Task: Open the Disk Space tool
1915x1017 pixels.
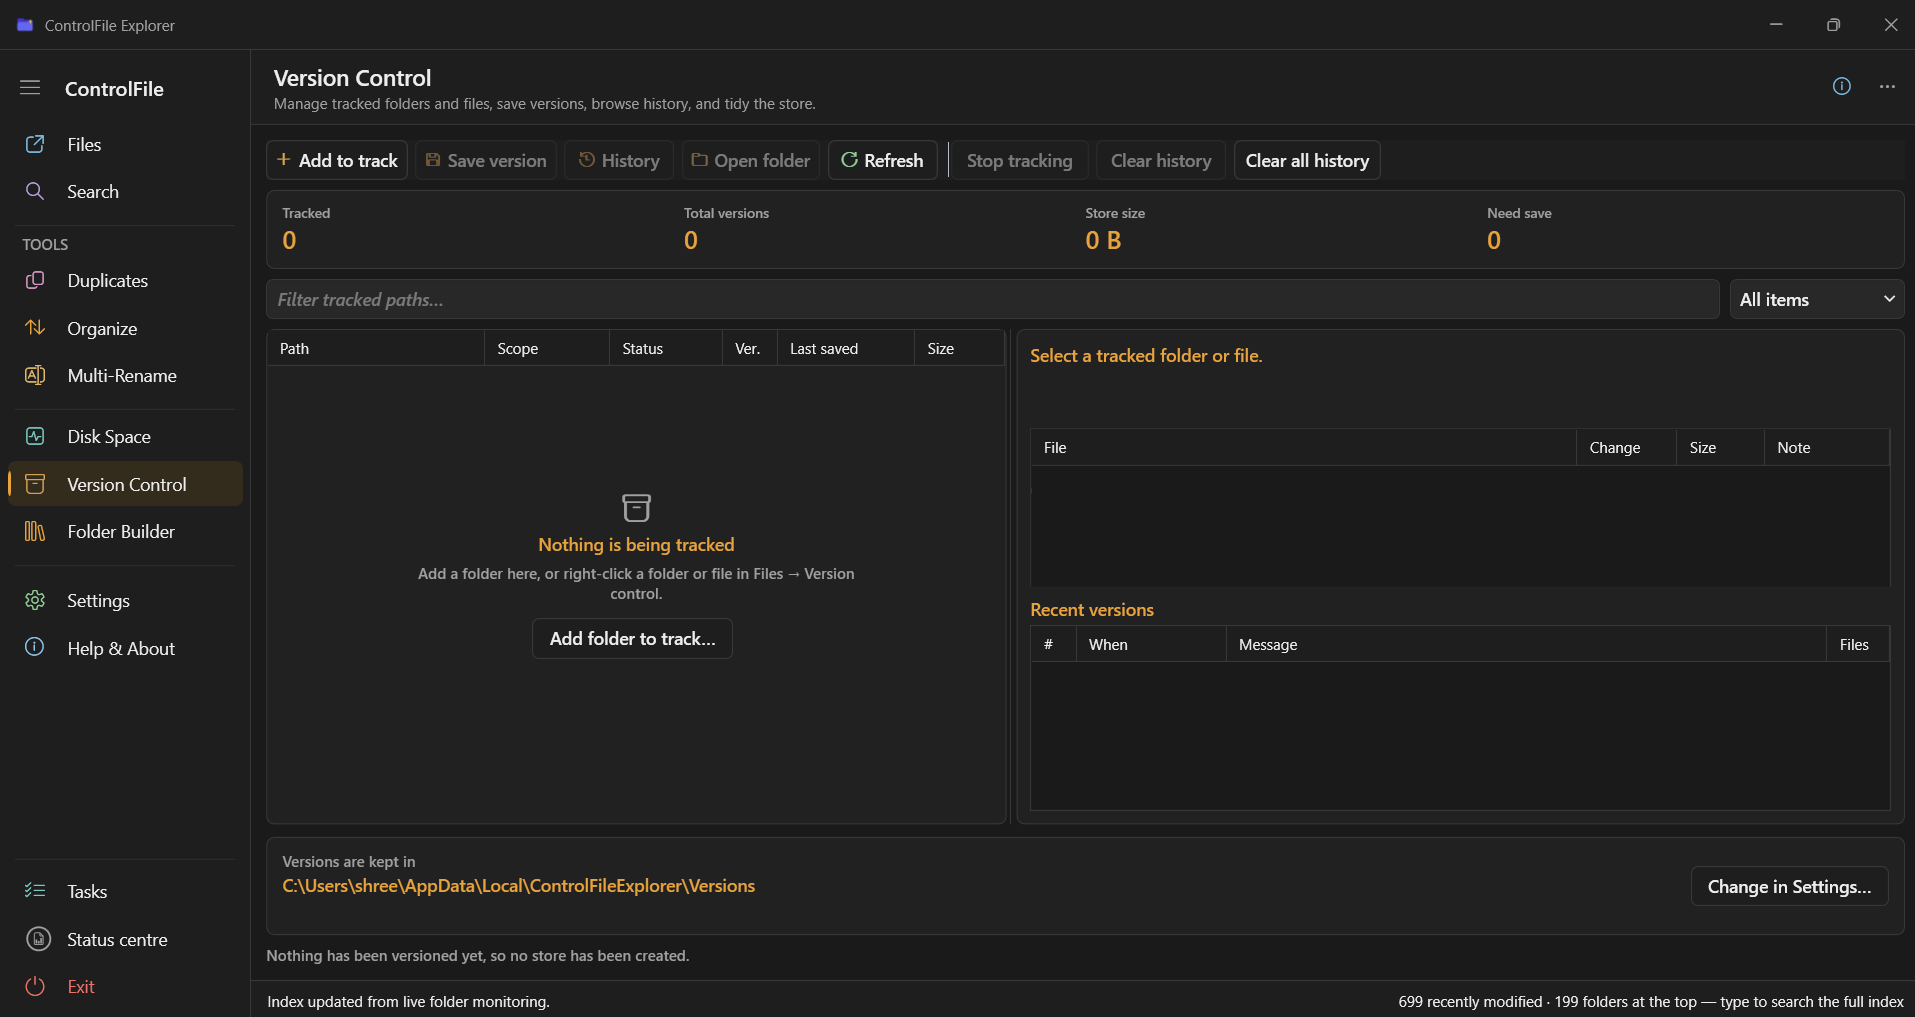Action: pyautogui.click(x=125, y=436)
